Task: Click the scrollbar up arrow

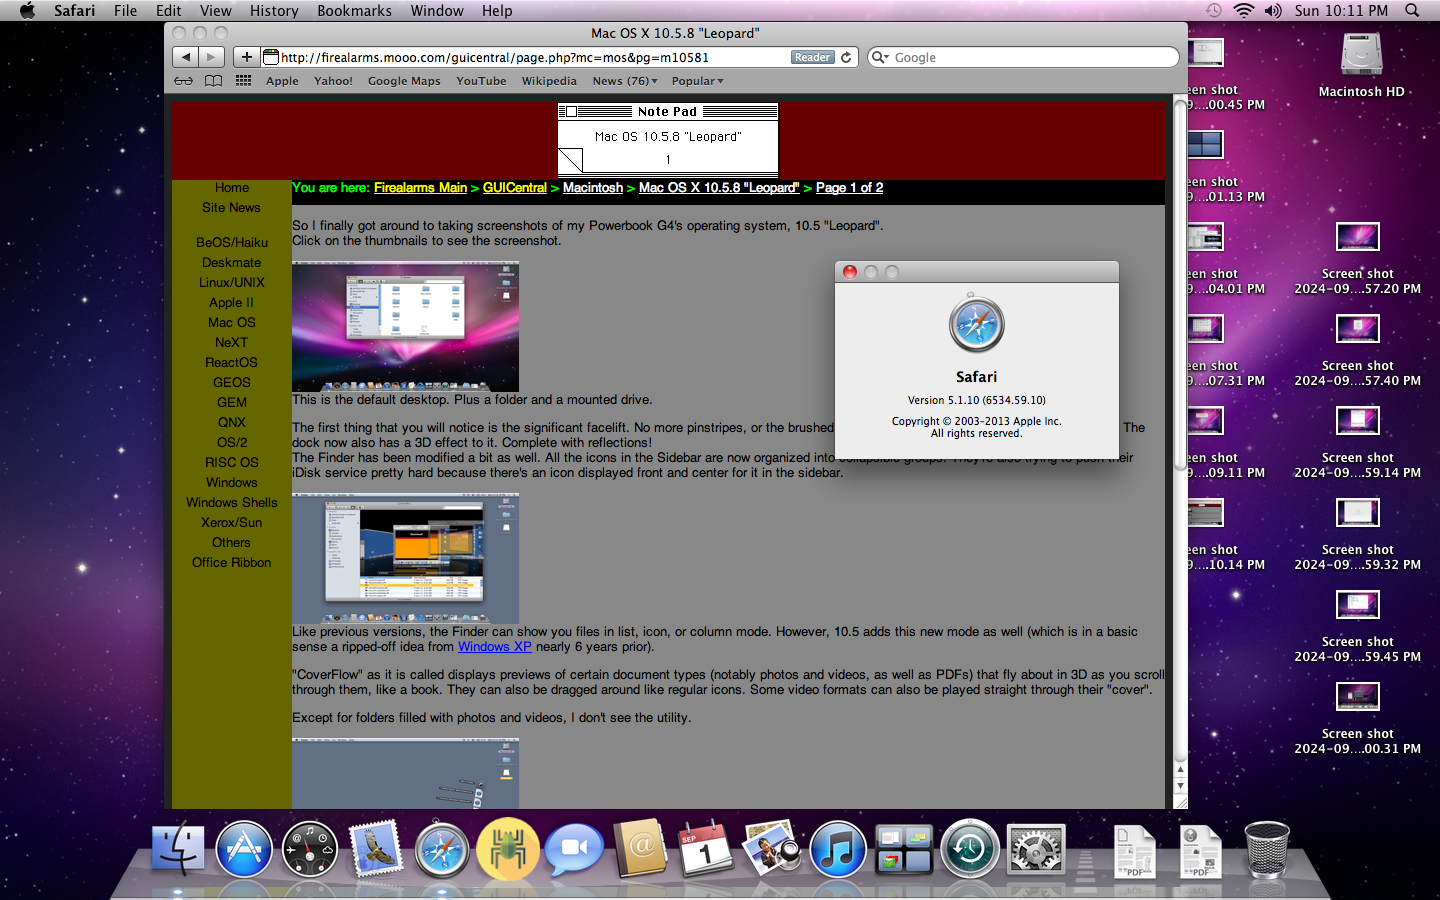Action: coord(1180,770)
